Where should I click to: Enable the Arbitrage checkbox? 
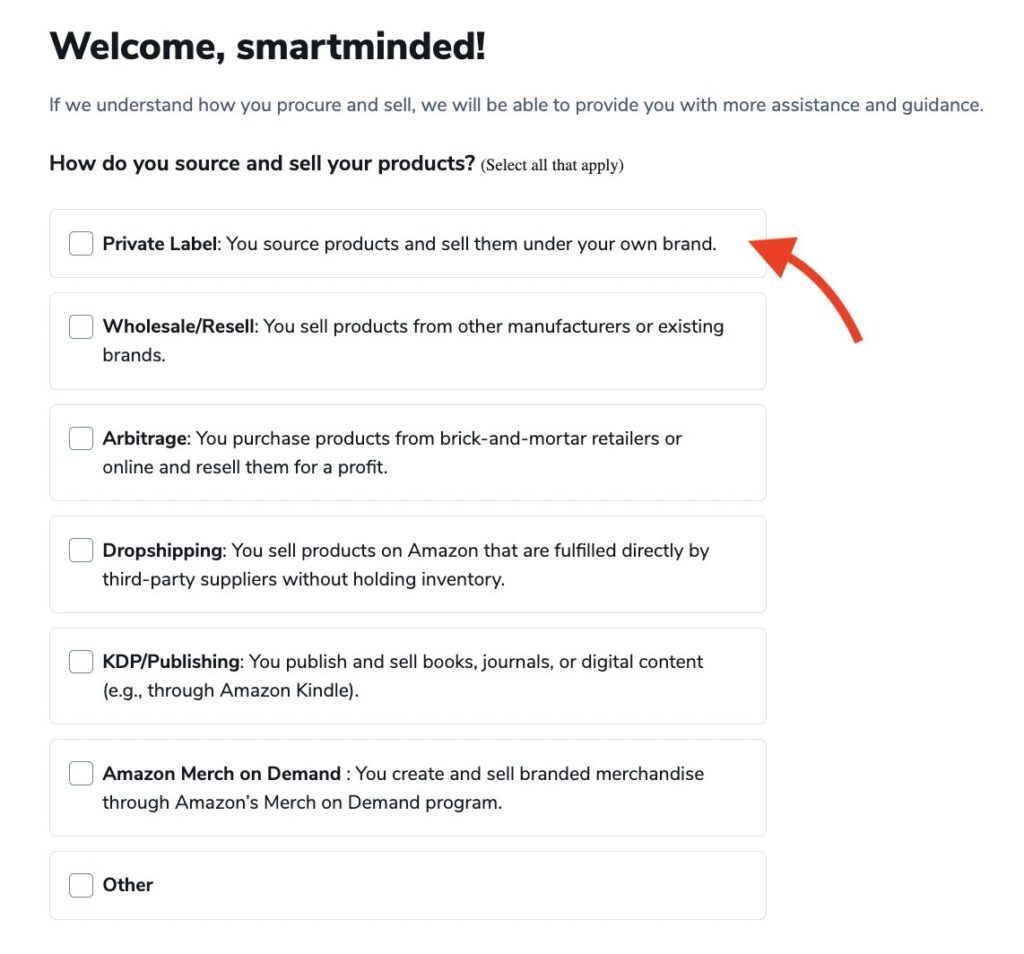tap(81, 438)
